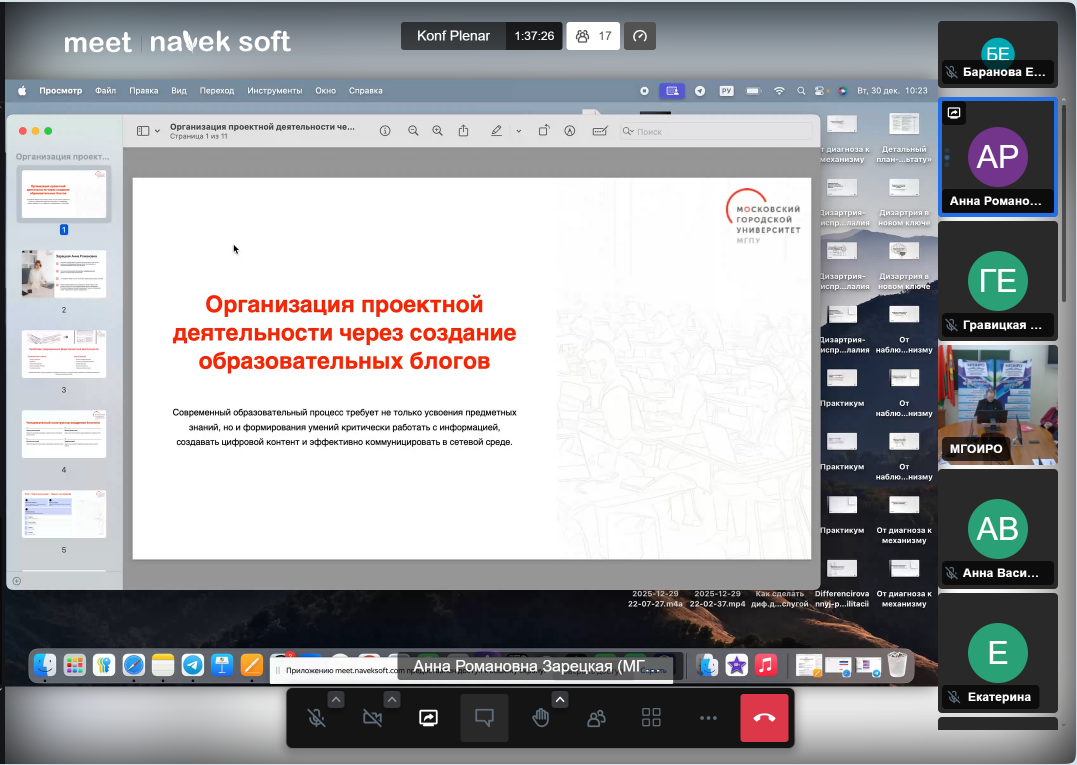This screenshot has width=1077, height=765.
Task: Expand the raise hand reactions arrow
Action: pos(561,699)
